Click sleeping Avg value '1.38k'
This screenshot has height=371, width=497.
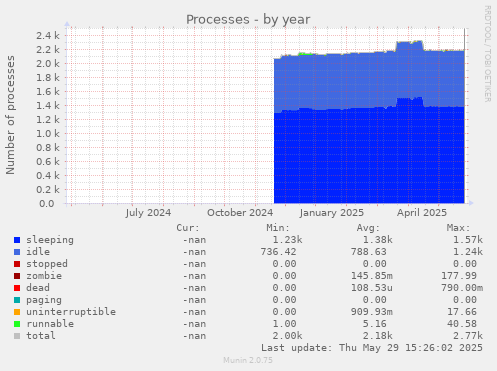(x=378, y=240)
